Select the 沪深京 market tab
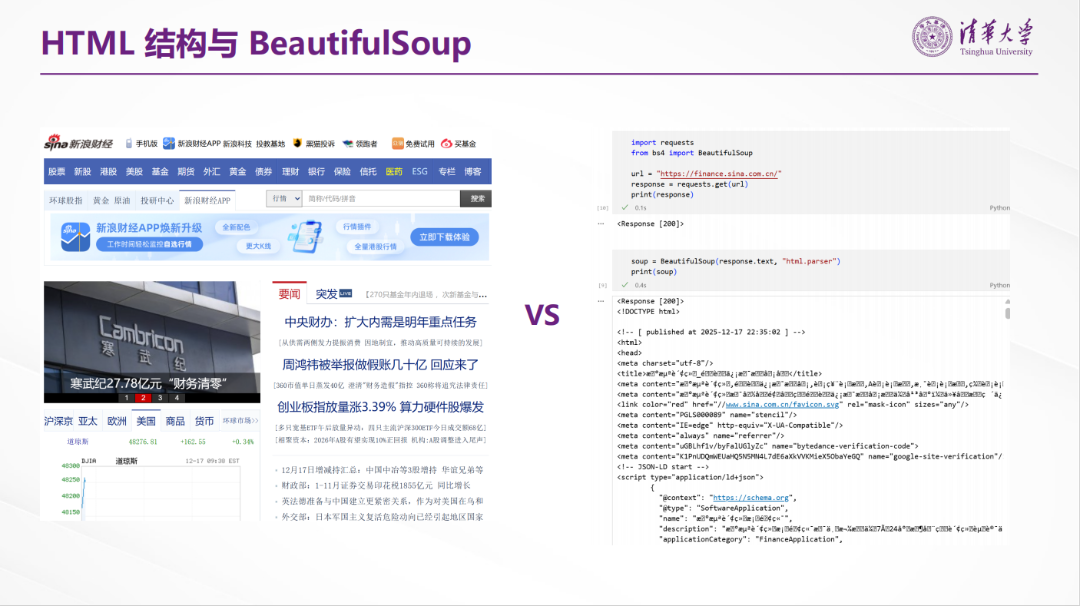Viewport: 1080px width, 606px height. coord(59,421)
